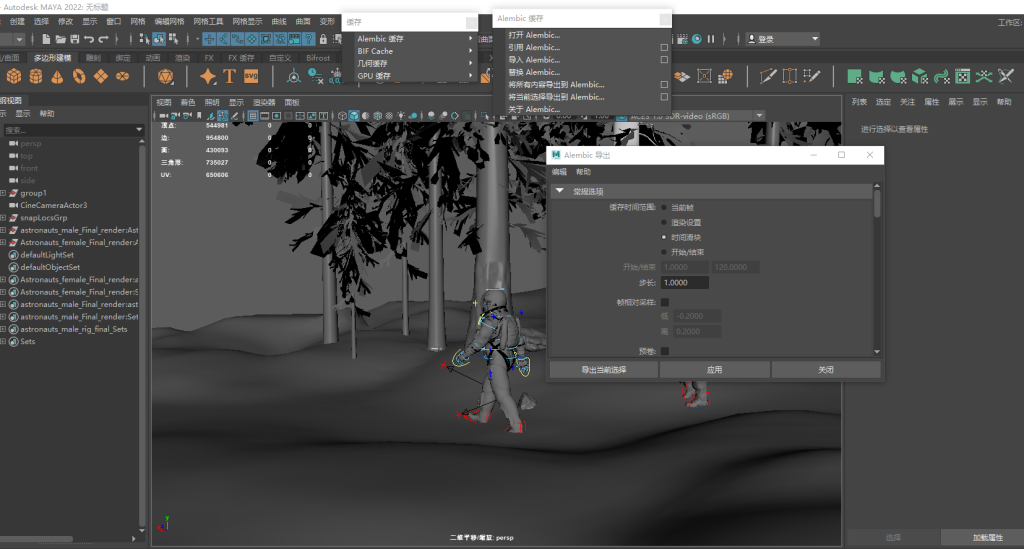
Task: Click the question mark selection mask icon
Action: pyautogui.click(x=309, y=39)
